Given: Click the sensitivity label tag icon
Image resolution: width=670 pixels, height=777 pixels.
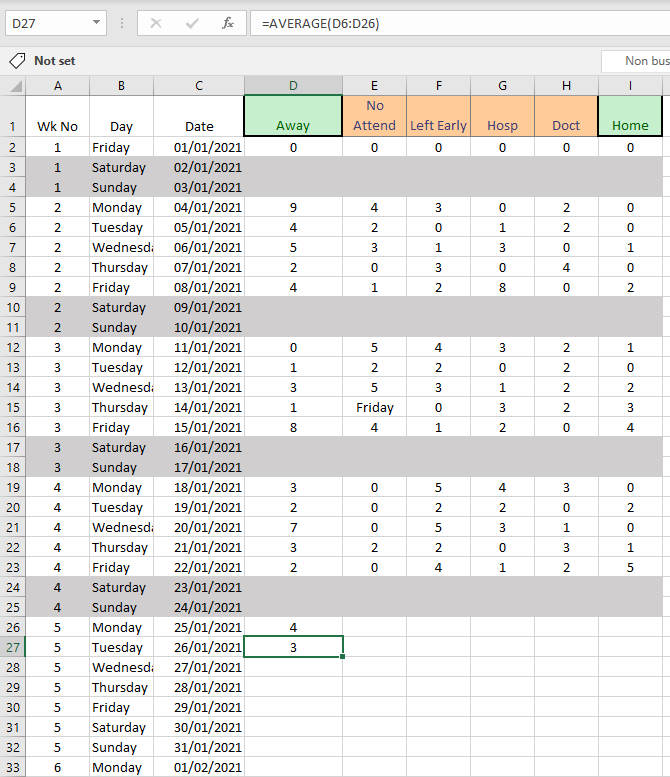Looking at the screenshot, I should 17,61.
